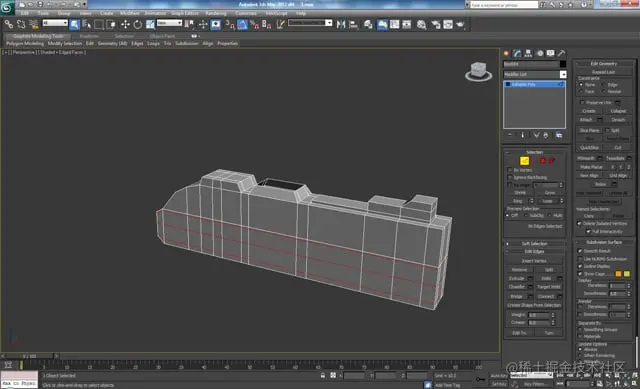Screen dimensions: 640x389
Task: Switch to the Display command panel
Action: [x=551, y=53]
